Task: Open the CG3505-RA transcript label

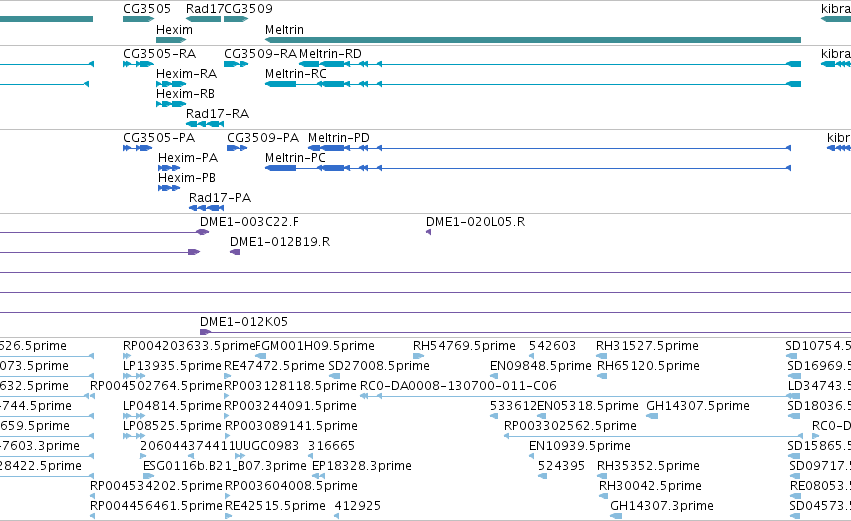Action: coord(160,54)
